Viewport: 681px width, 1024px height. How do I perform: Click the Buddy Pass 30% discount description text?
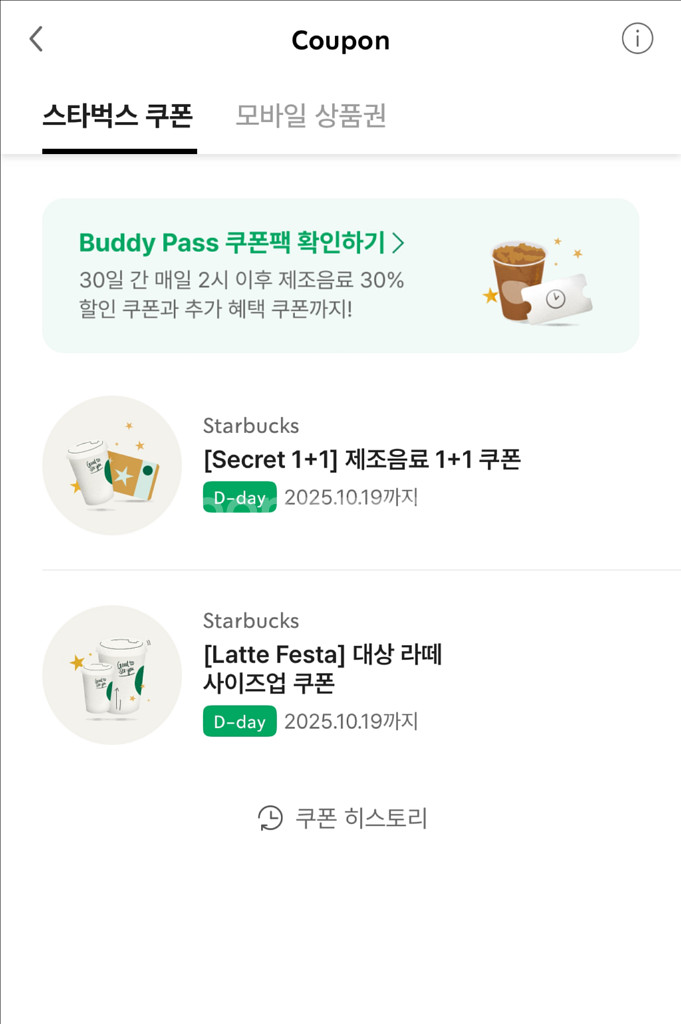(241, 295)
